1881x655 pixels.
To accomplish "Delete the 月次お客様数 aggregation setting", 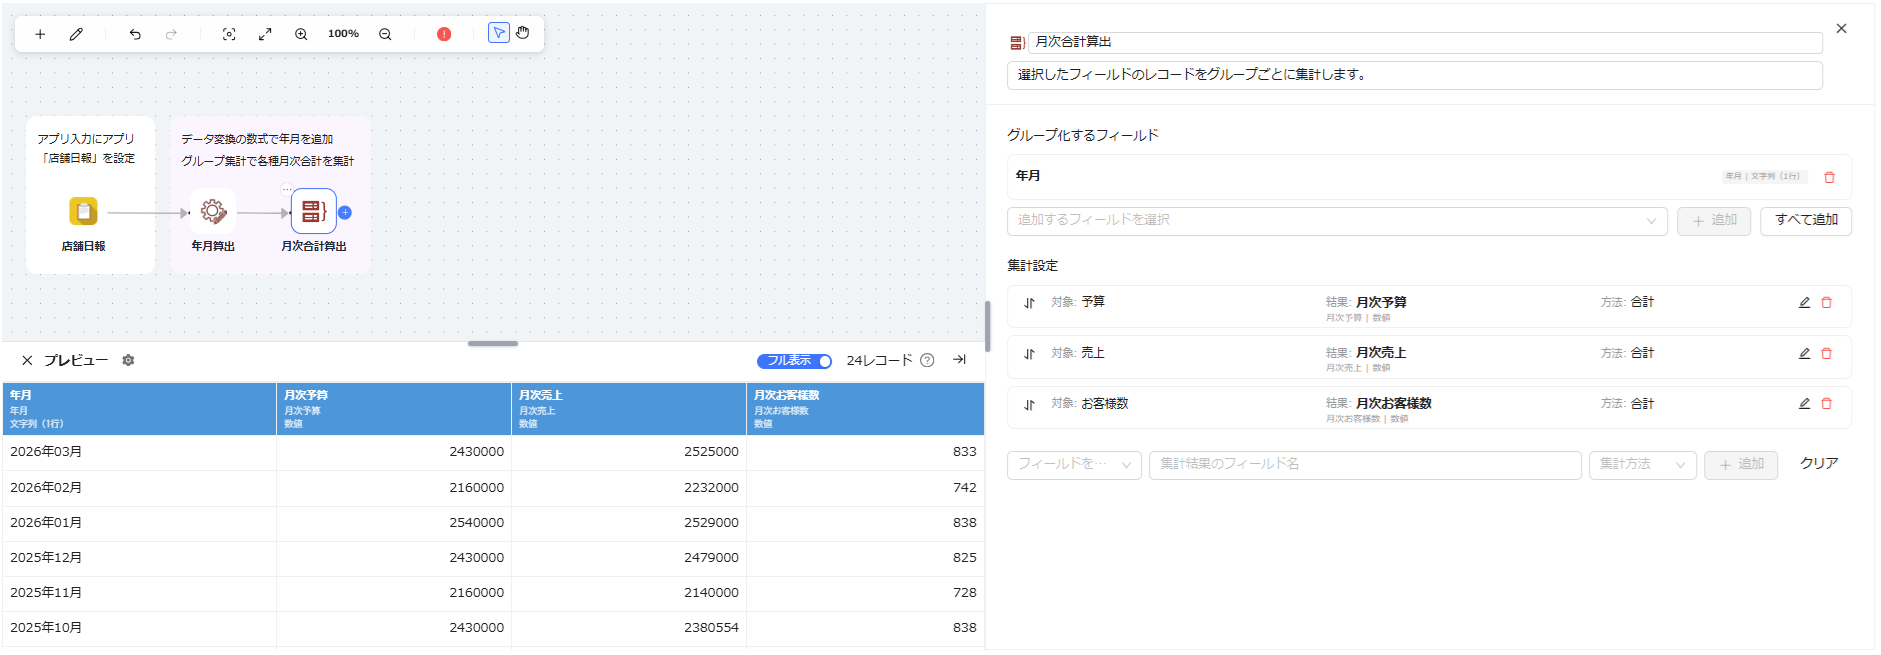I will coord(1826,404).
